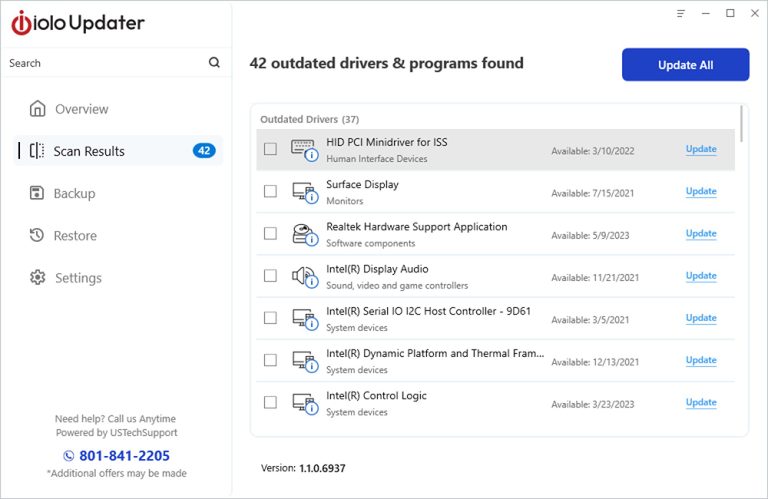
Task: Check the HID PCI Minidriver for ISS checkbox
Action: (270, 149)
